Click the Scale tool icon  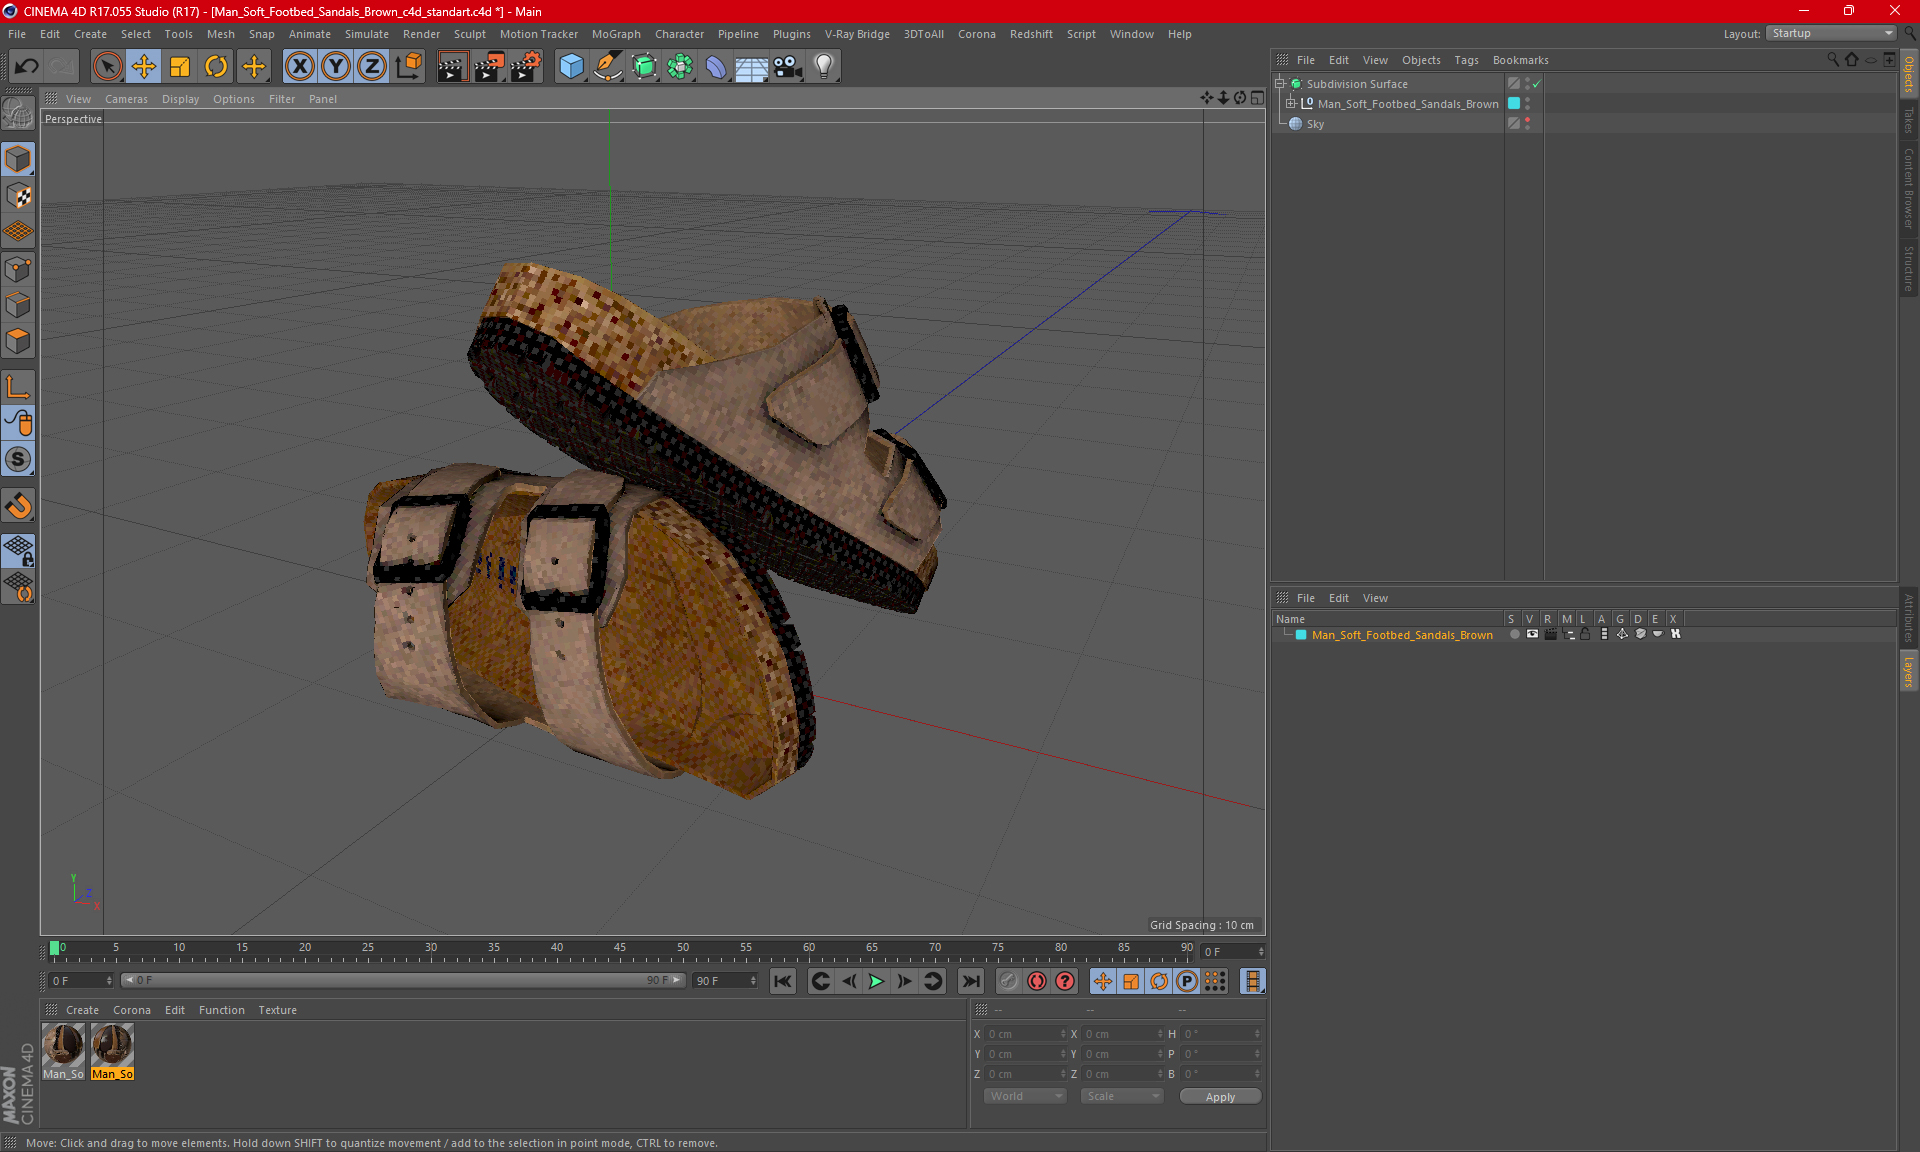[180, 67]
